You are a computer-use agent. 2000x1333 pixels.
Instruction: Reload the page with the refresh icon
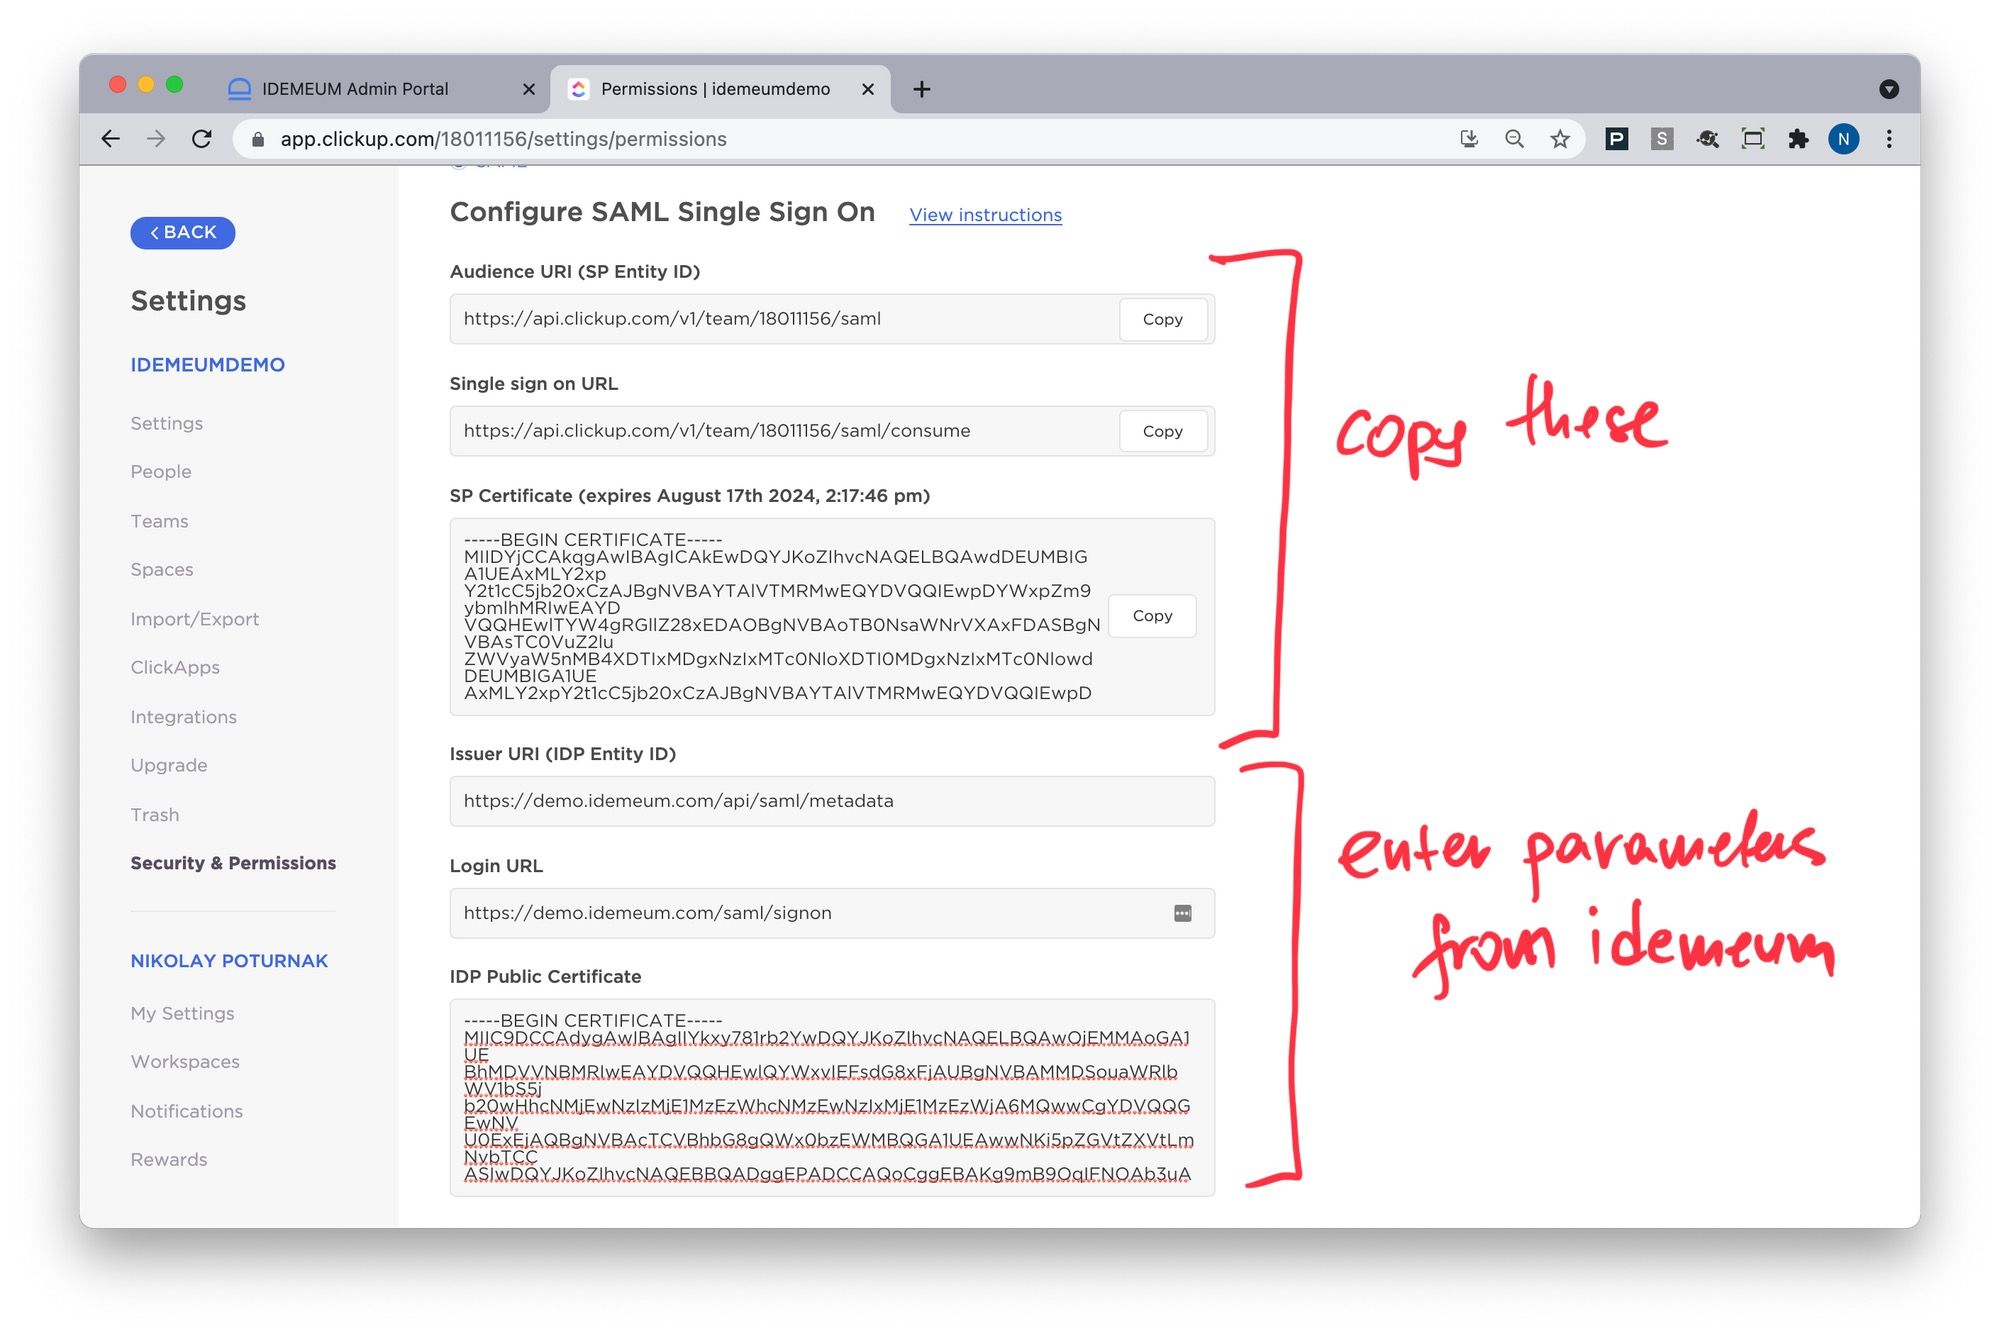202,139
